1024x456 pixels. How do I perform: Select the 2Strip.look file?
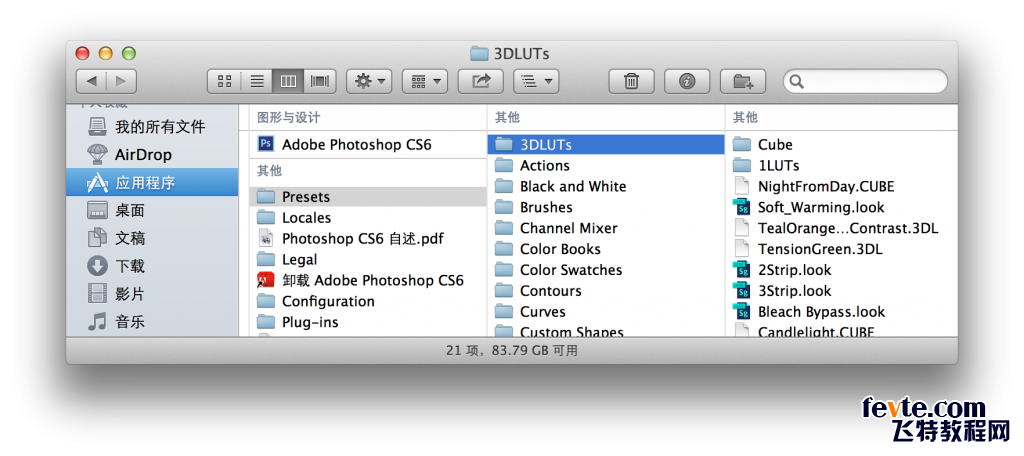tap(841, 270)
